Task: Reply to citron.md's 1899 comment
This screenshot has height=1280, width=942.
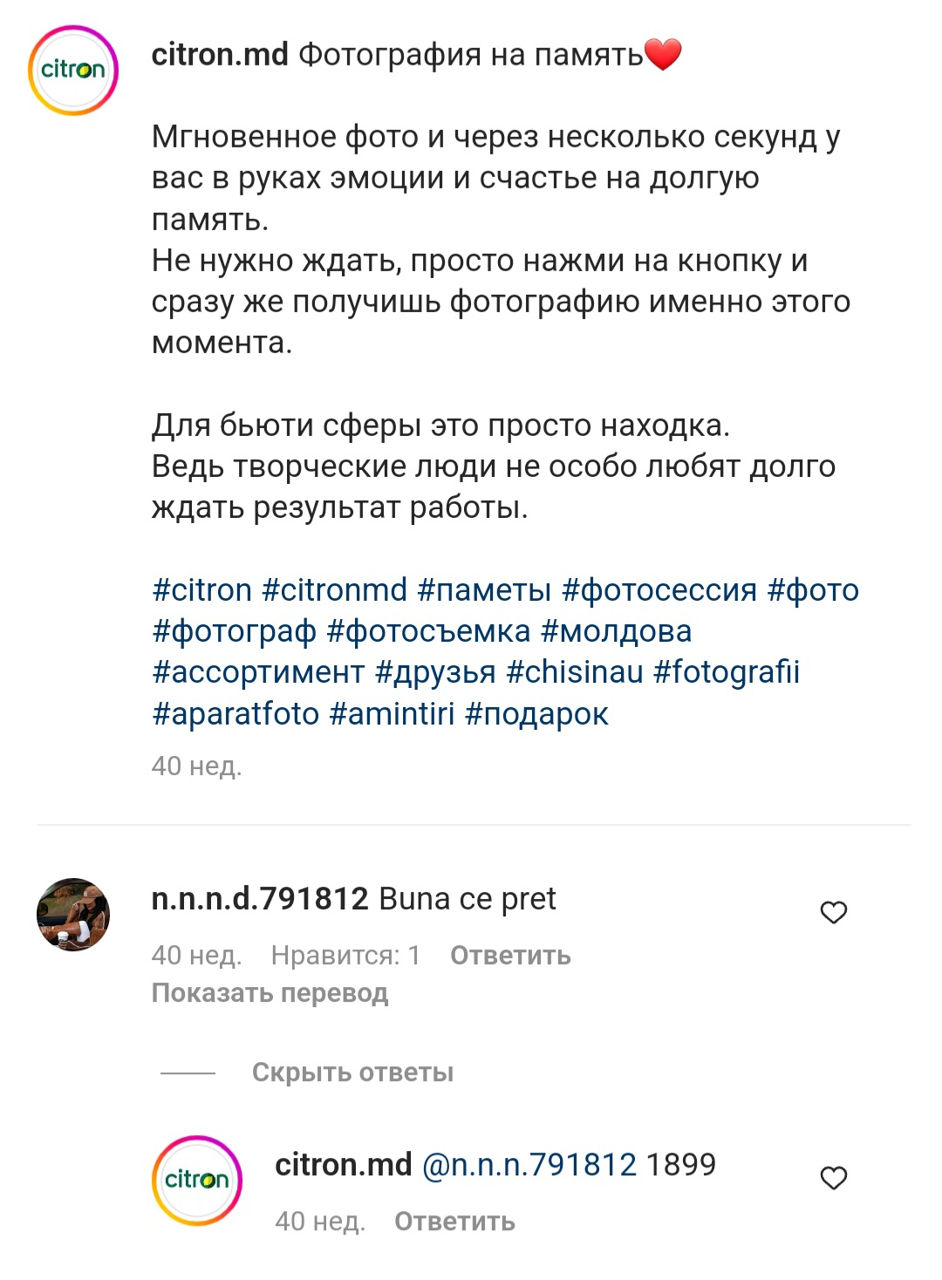Action: (454, 1221)
